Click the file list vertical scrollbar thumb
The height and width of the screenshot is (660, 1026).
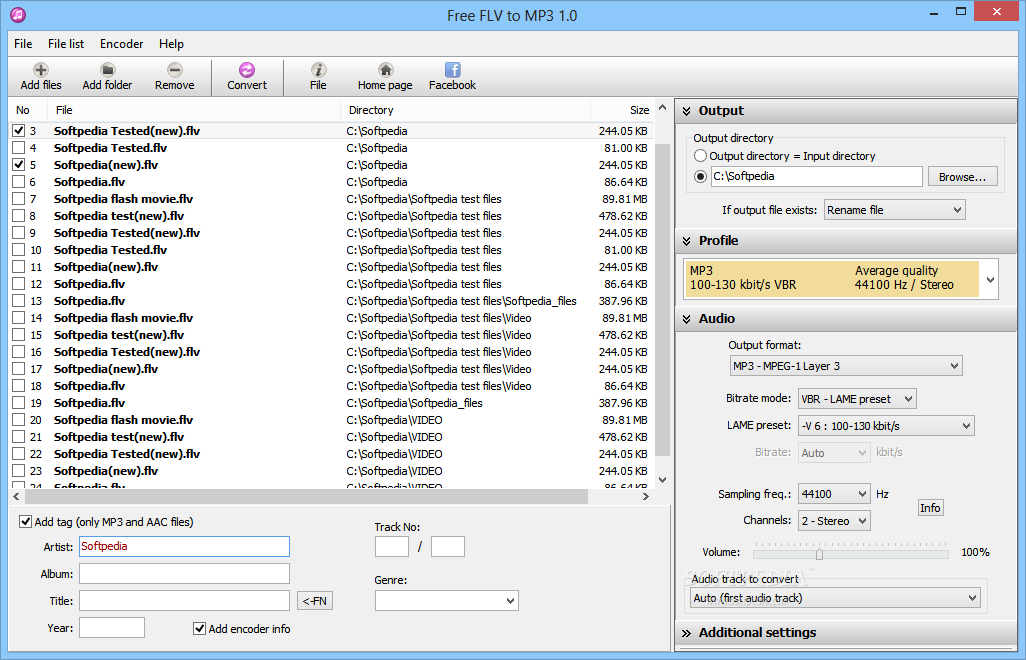662,298
